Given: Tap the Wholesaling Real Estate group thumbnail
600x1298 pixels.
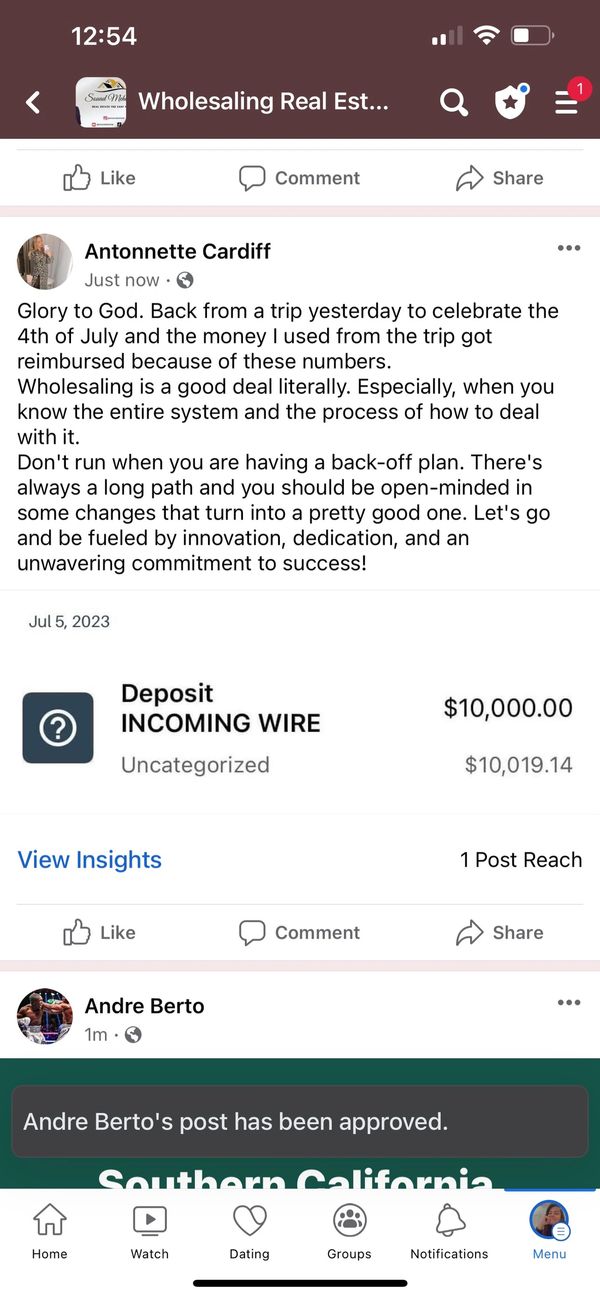Looking at the screenshot, I should 101,101.
